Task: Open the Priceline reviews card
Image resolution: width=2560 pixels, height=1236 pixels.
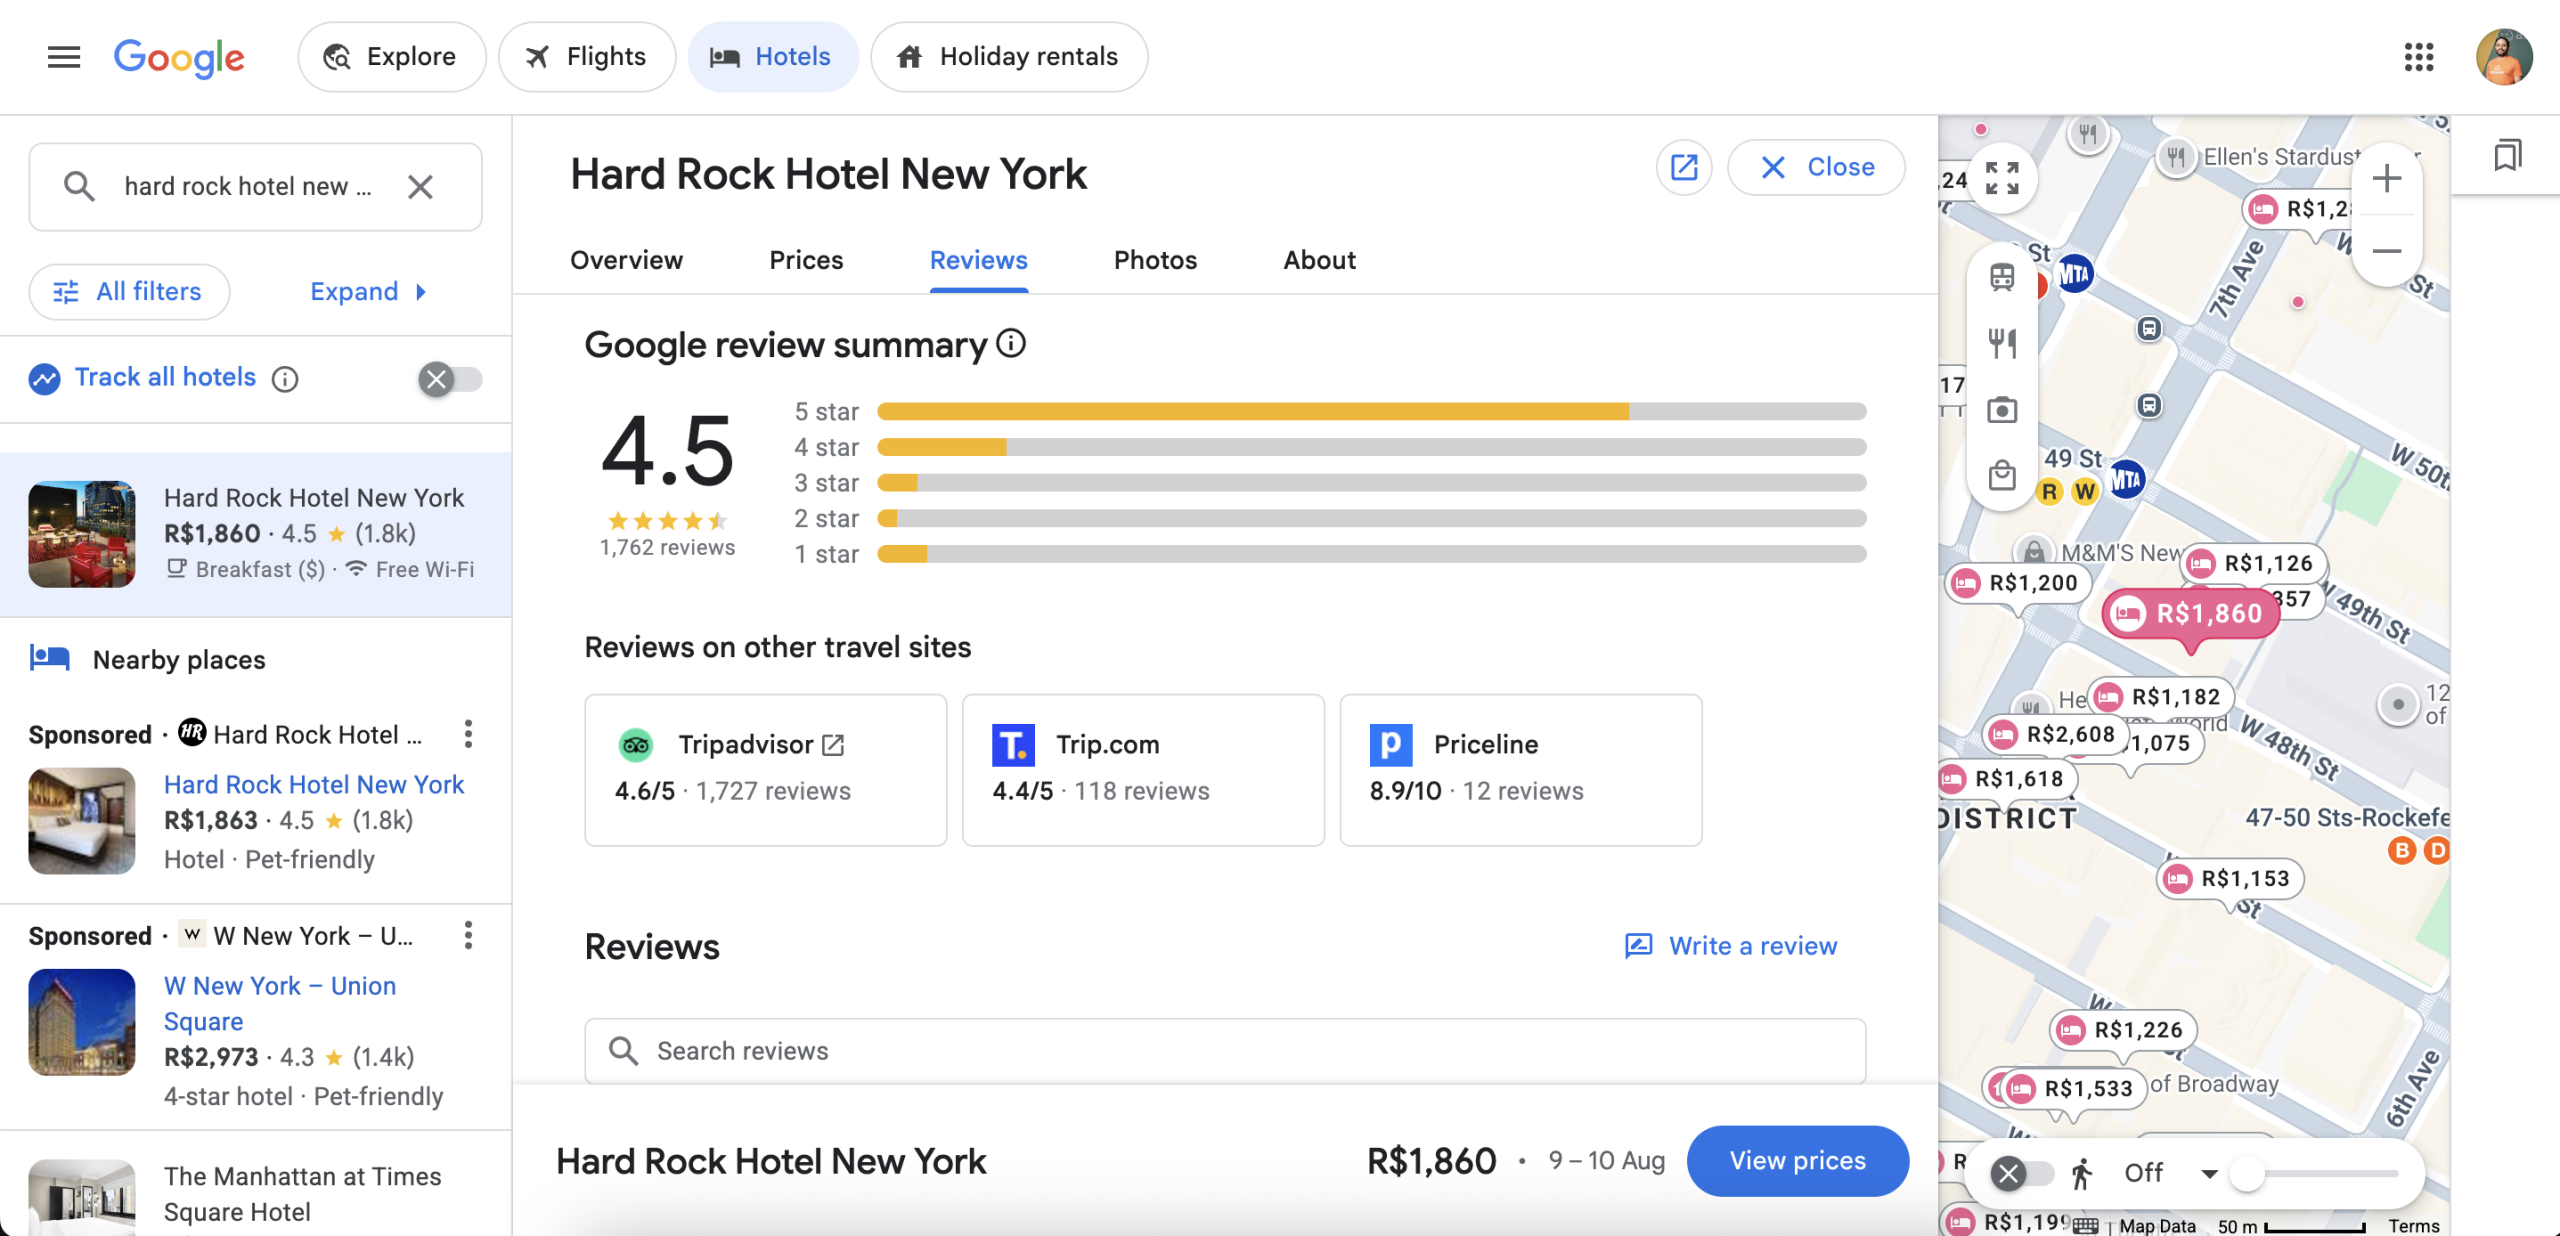Action: click(1521, 770)
